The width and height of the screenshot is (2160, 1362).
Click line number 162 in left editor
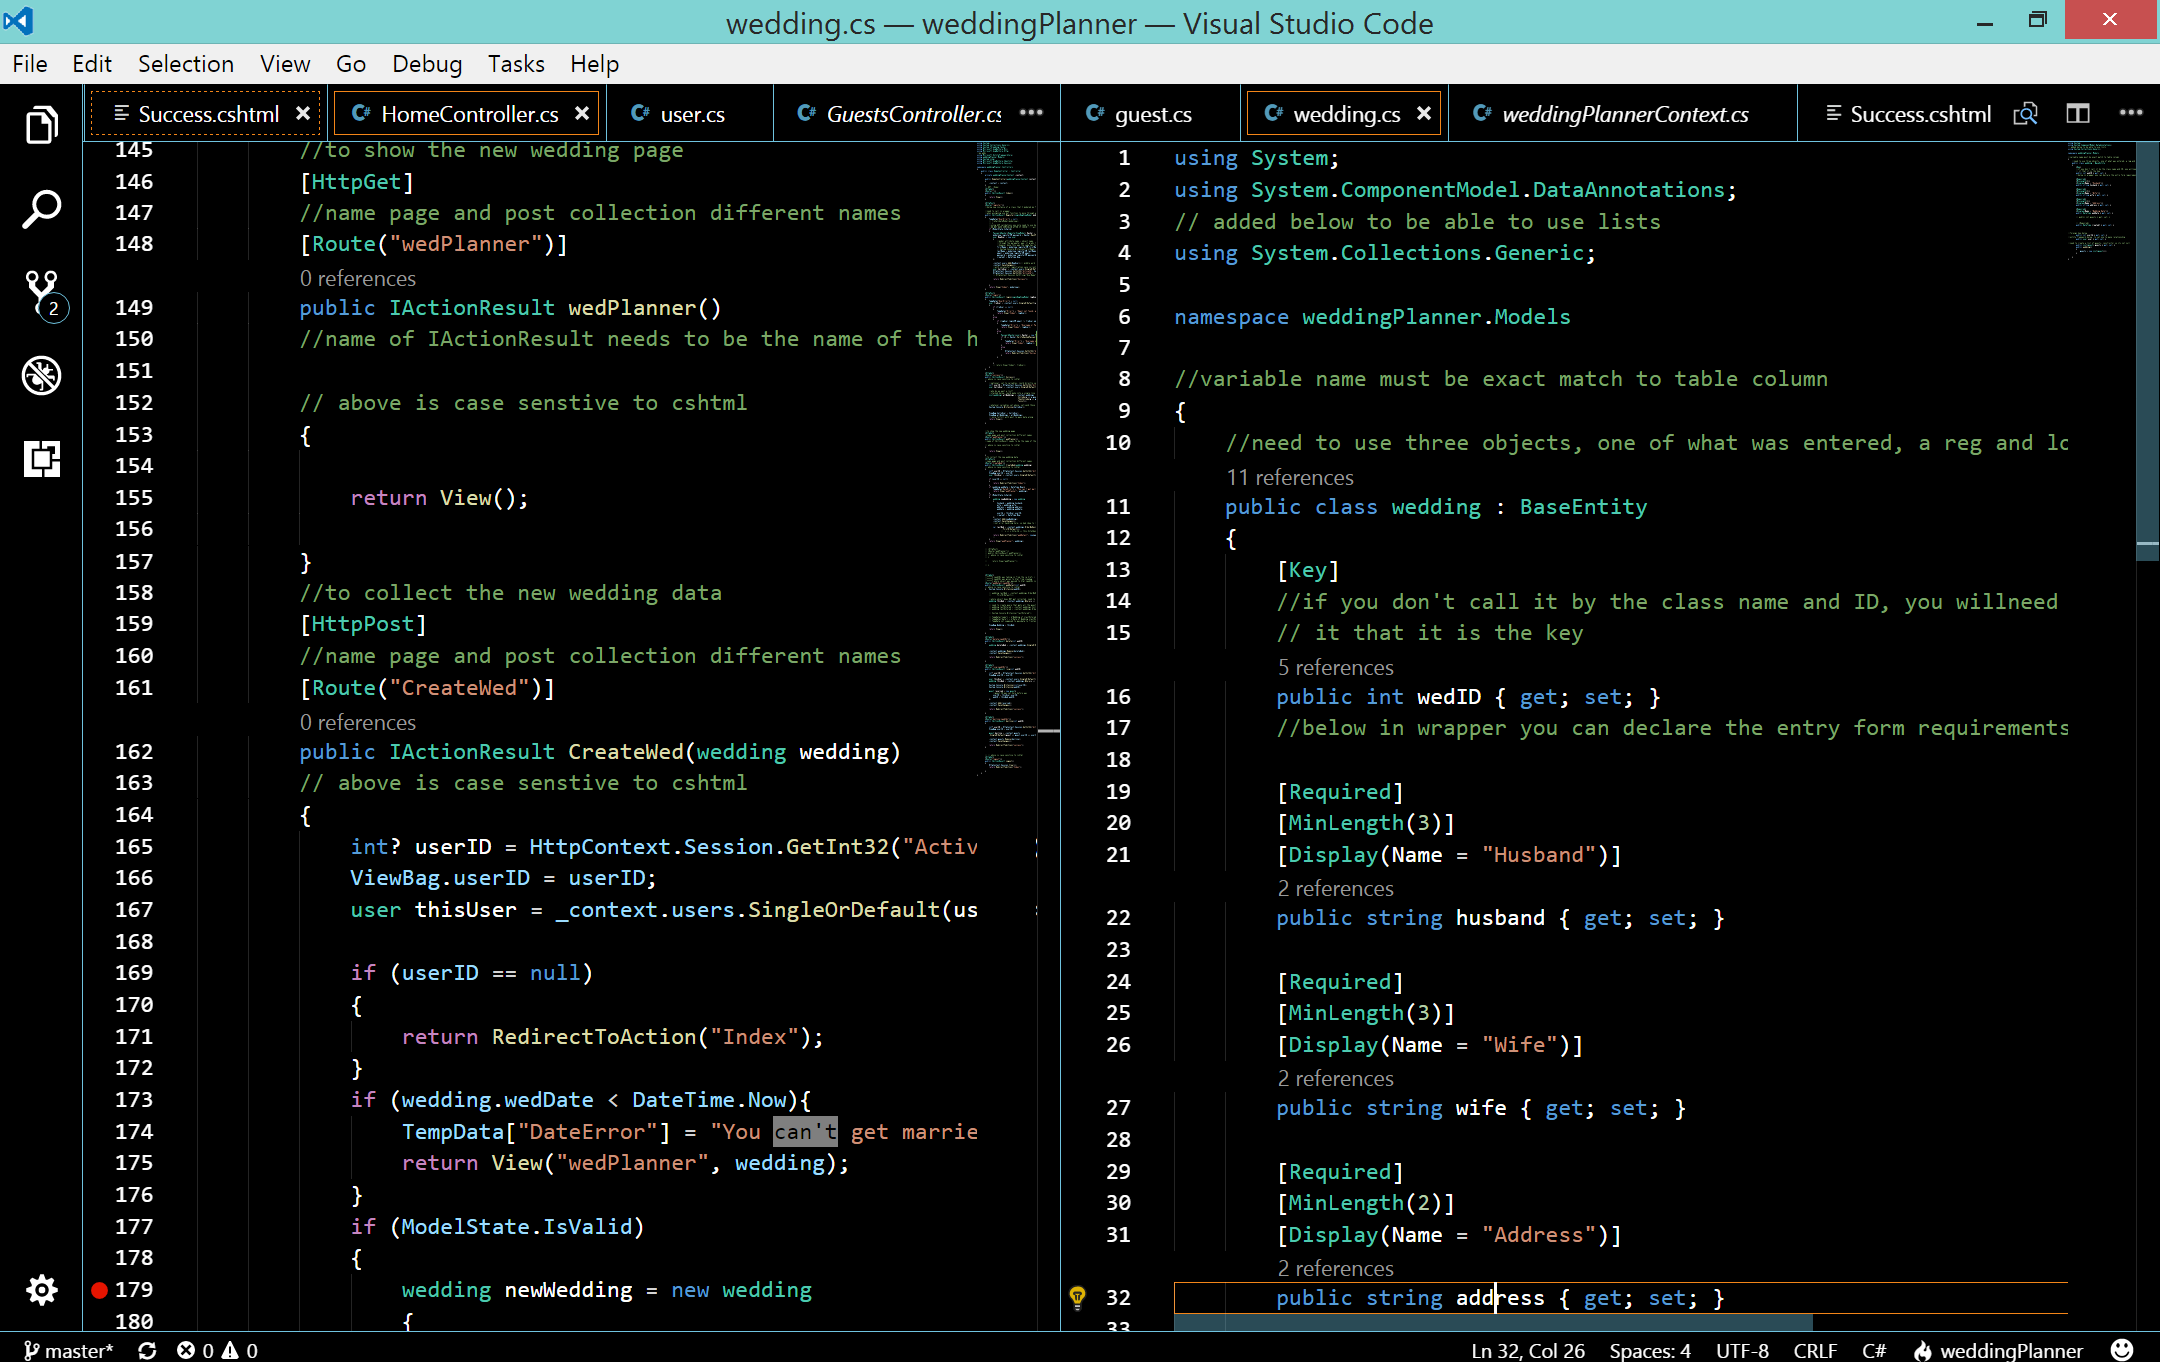tap(134, 752)
